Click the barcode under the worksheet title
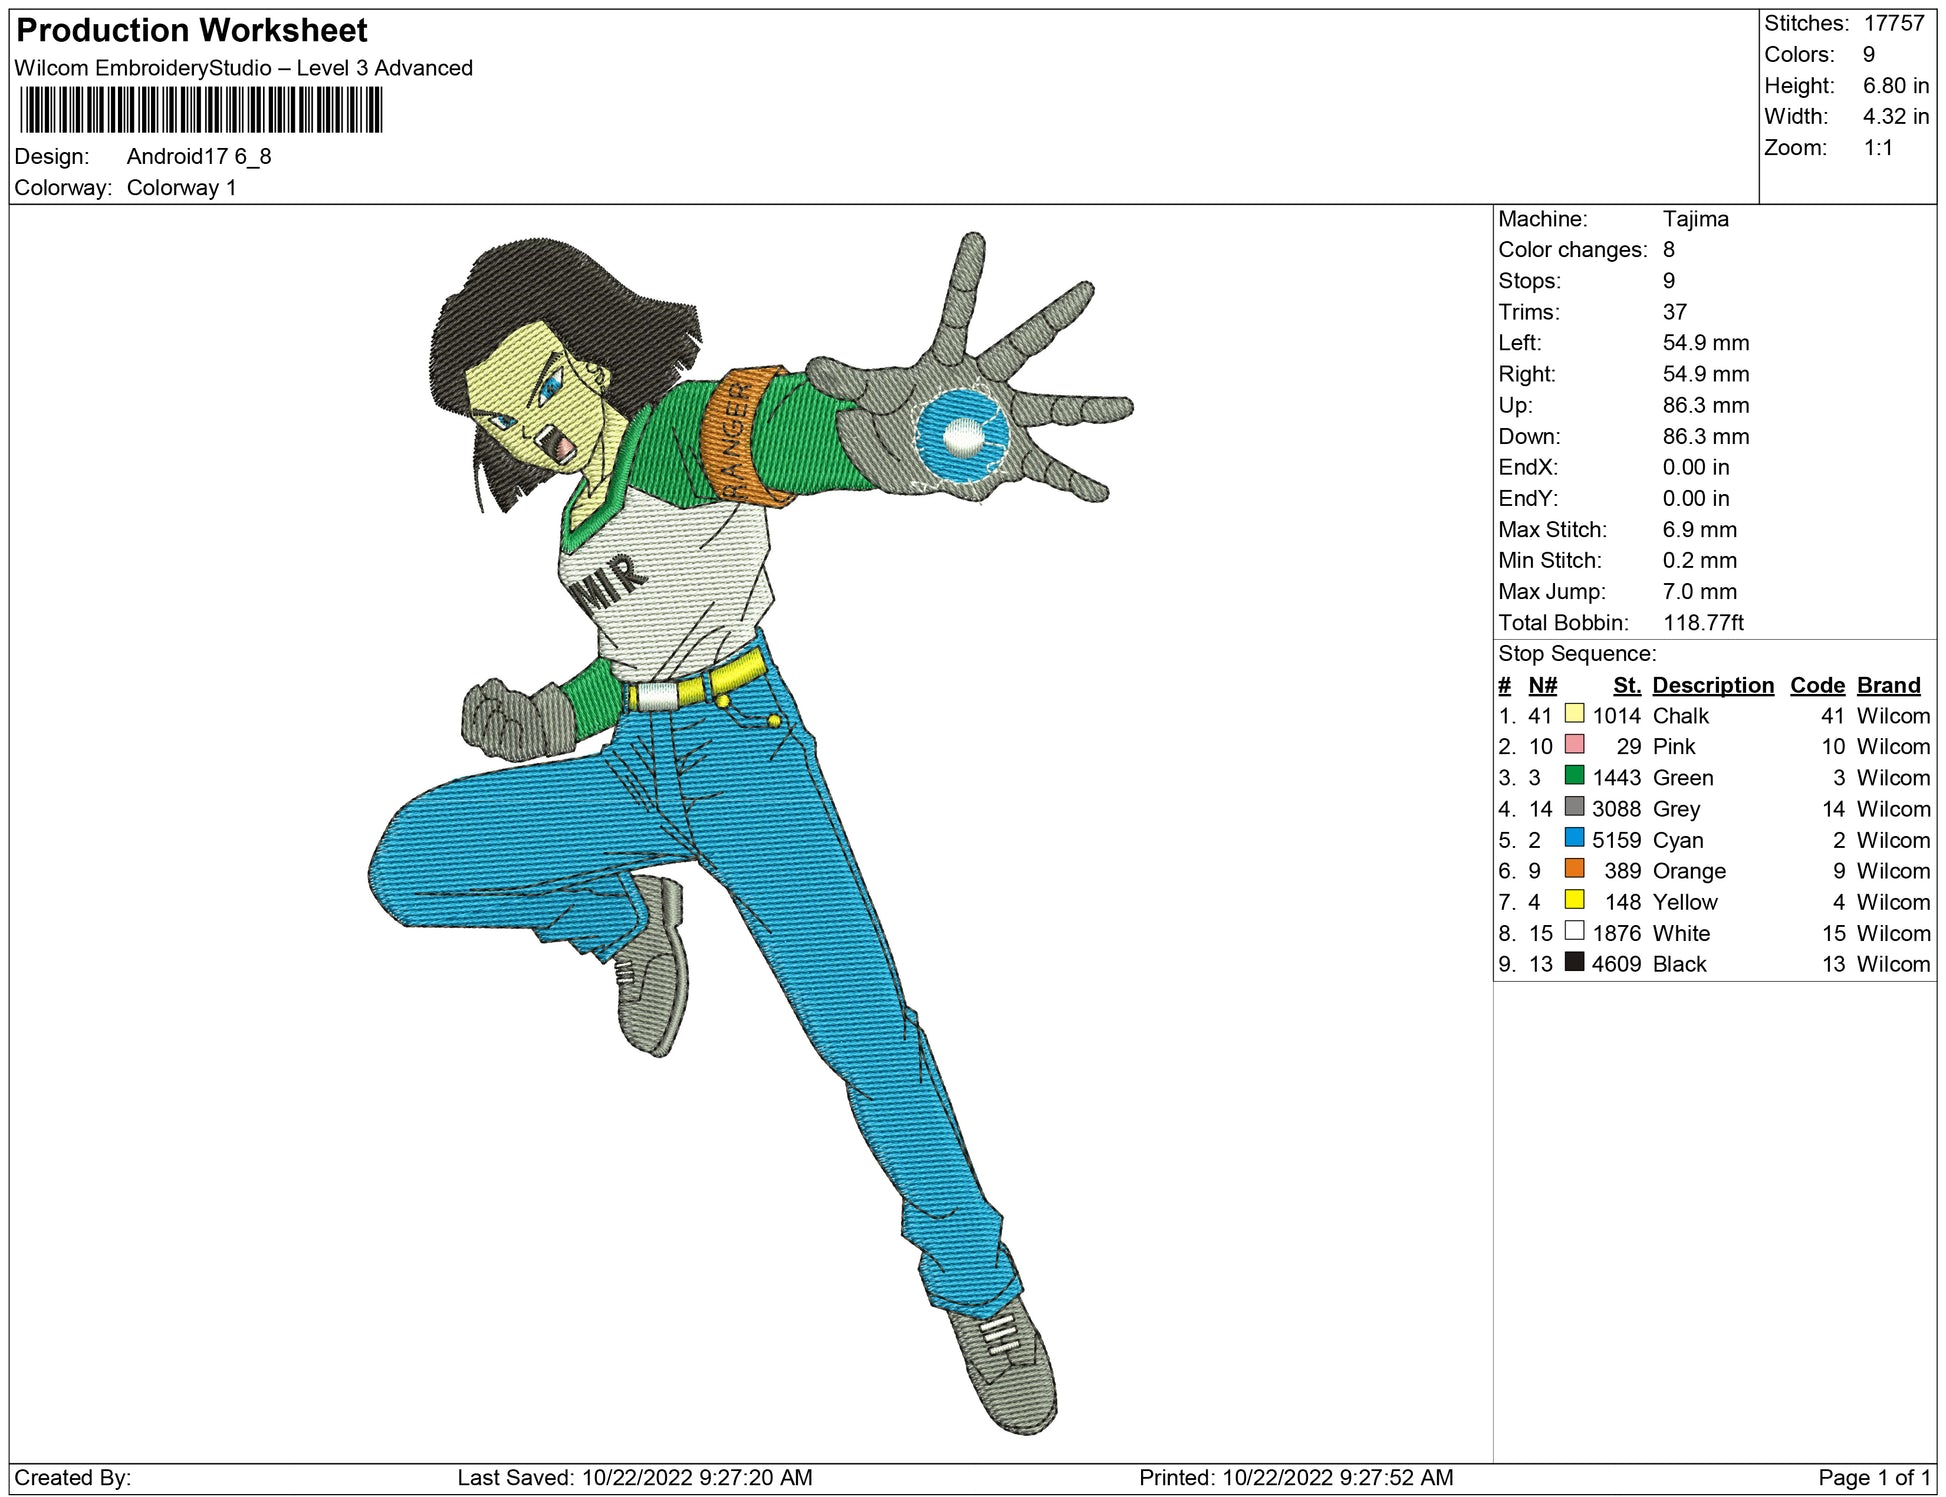Viewport: 1946px width, 1497px height. [x=201, y=110]
